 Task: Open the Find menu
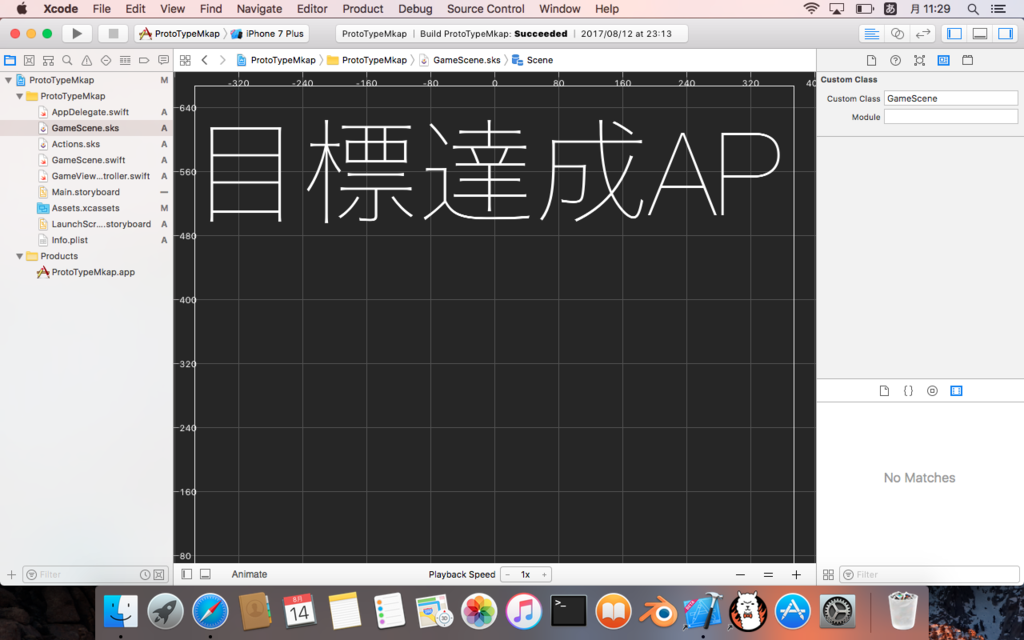(x=211, y=8)
